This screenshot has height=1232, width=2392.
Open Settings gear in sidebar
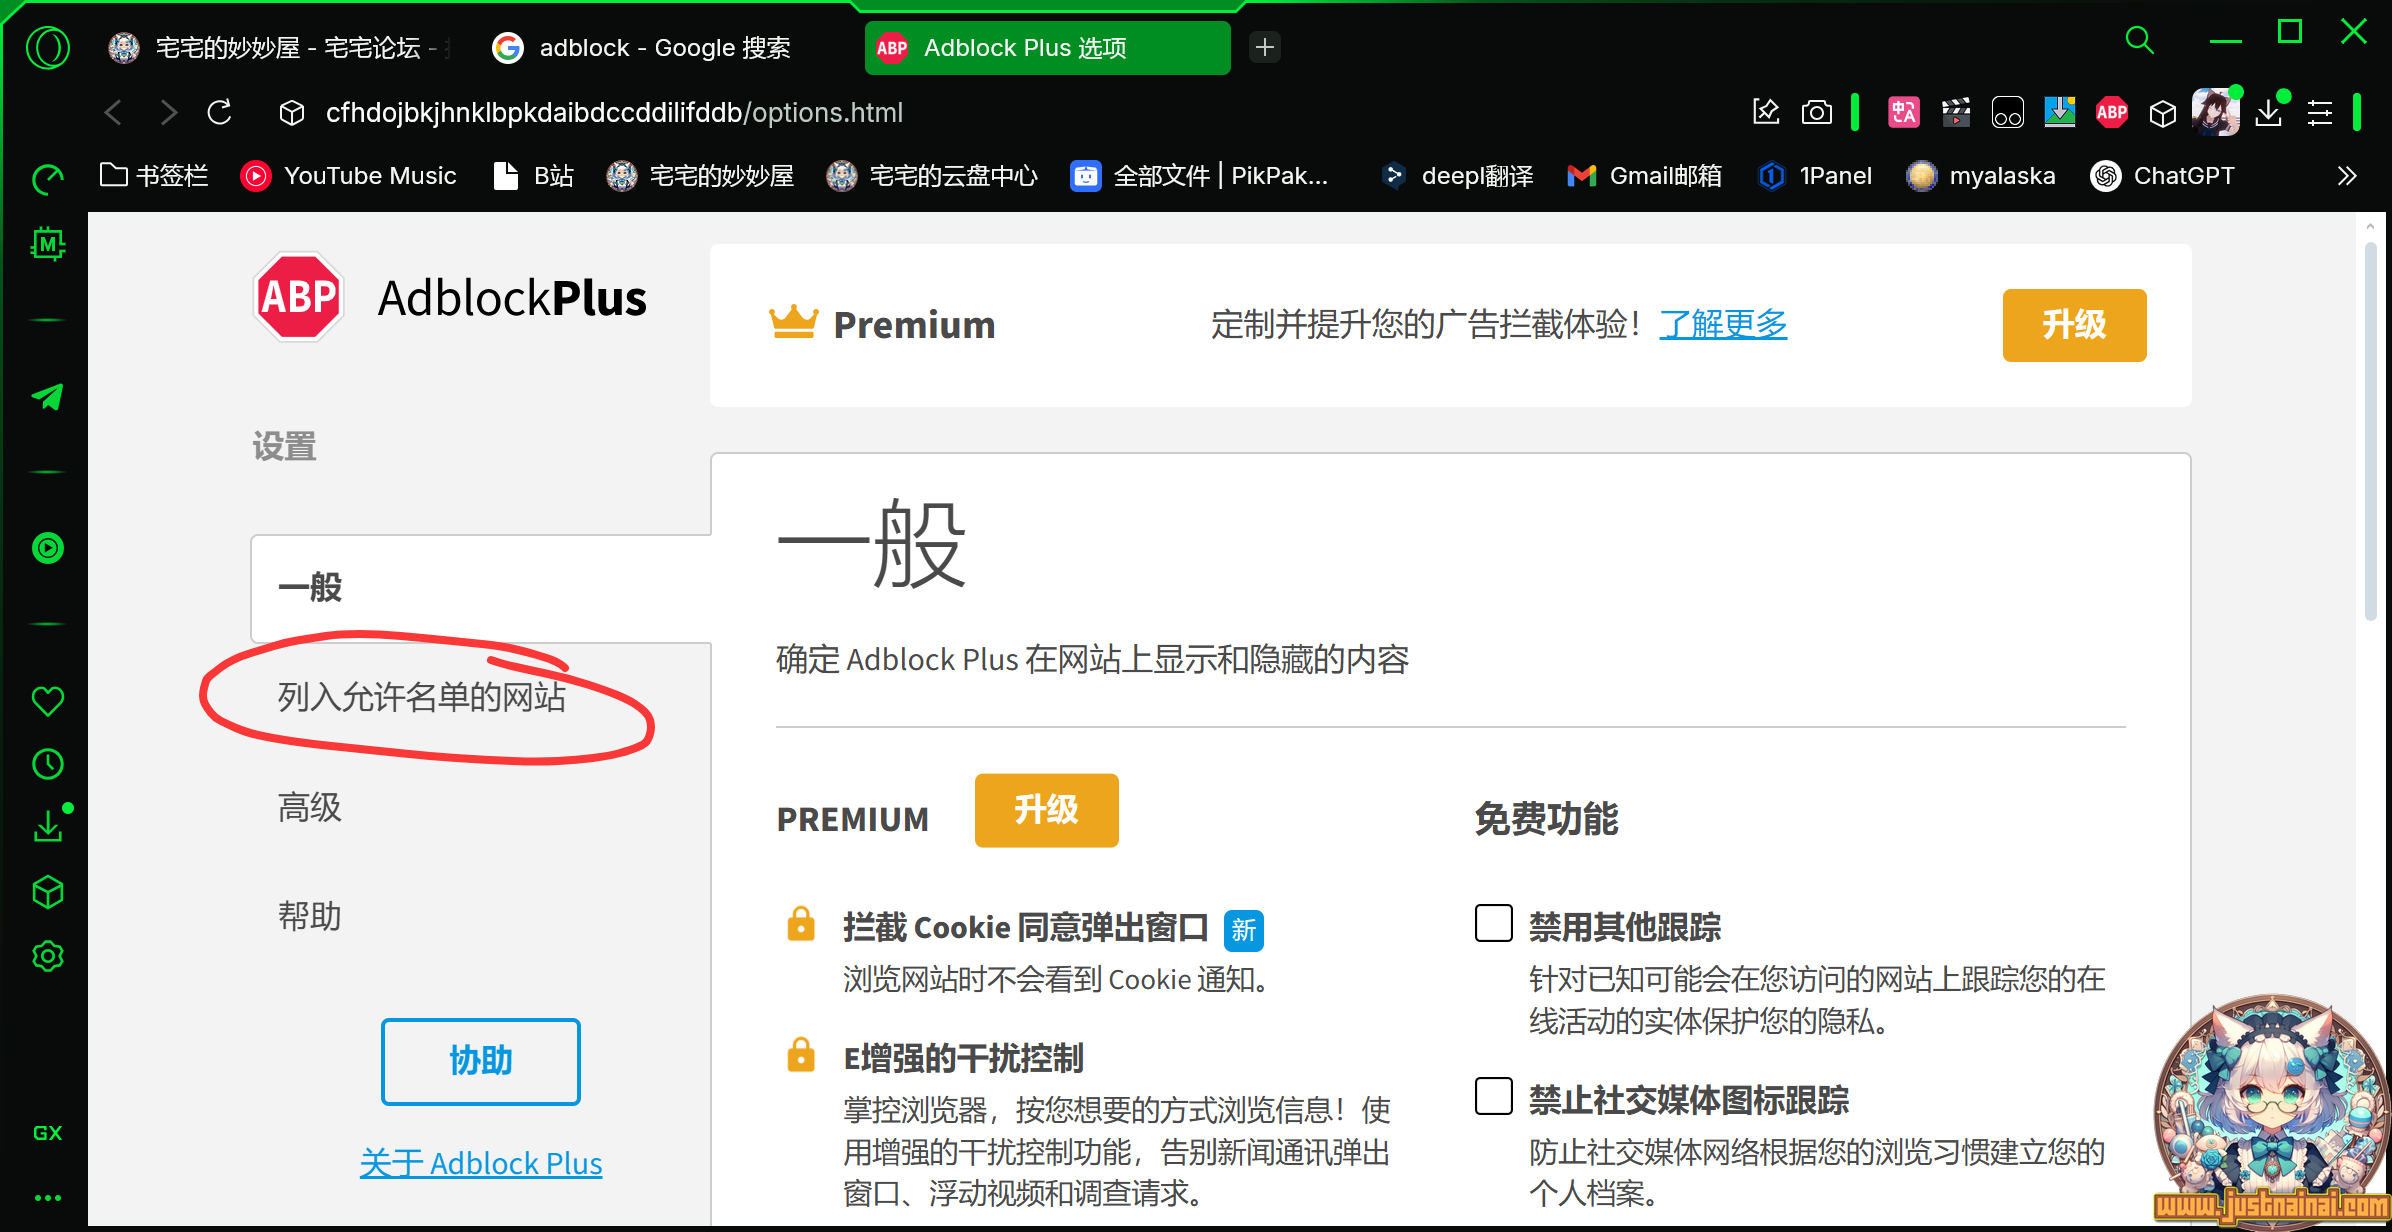click(x=48, y=956)
